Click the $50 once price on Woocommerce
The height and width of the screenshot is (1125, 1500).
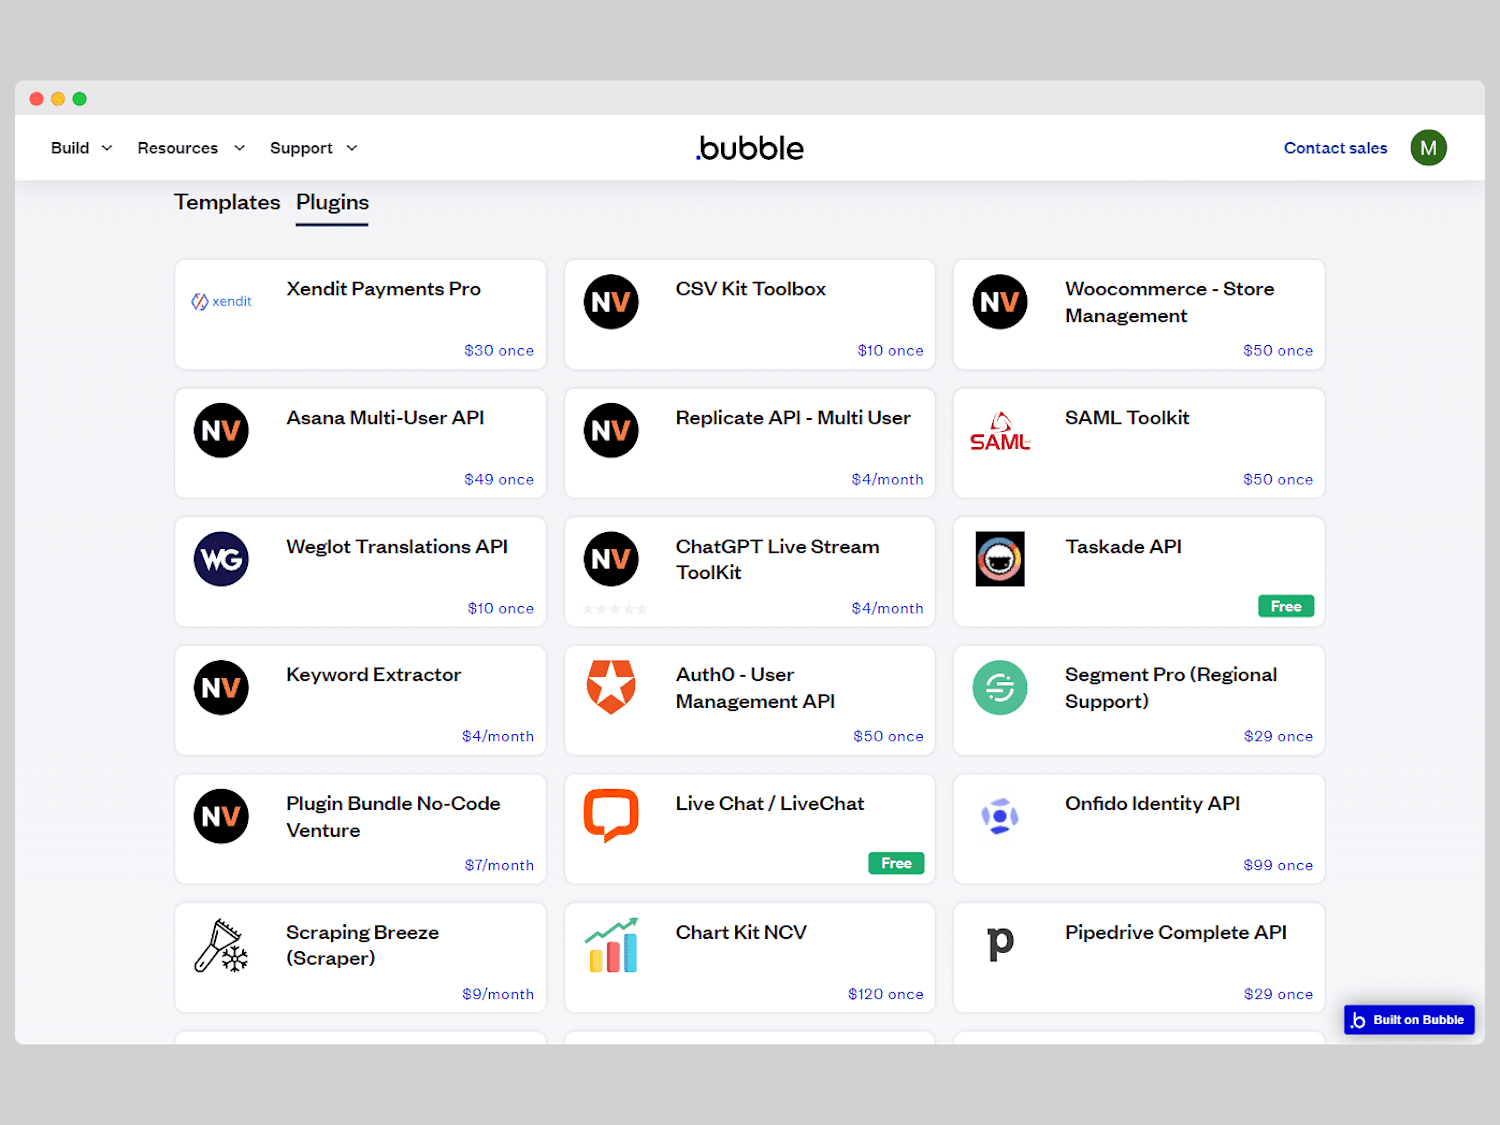1278,351
